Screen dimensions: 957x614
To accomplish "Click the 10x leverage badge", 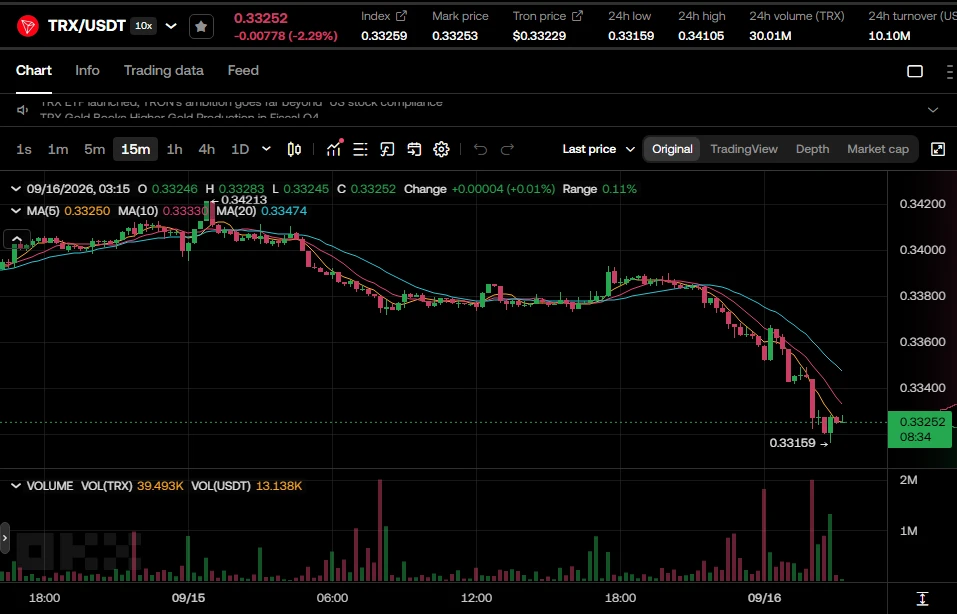I will point(143,26).
